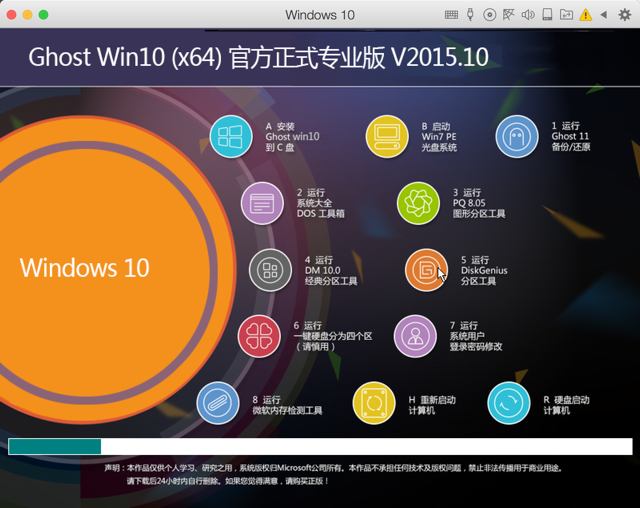
Task: Pick the '4 运行 DM 10.0' label
Action: click(331, 271)
